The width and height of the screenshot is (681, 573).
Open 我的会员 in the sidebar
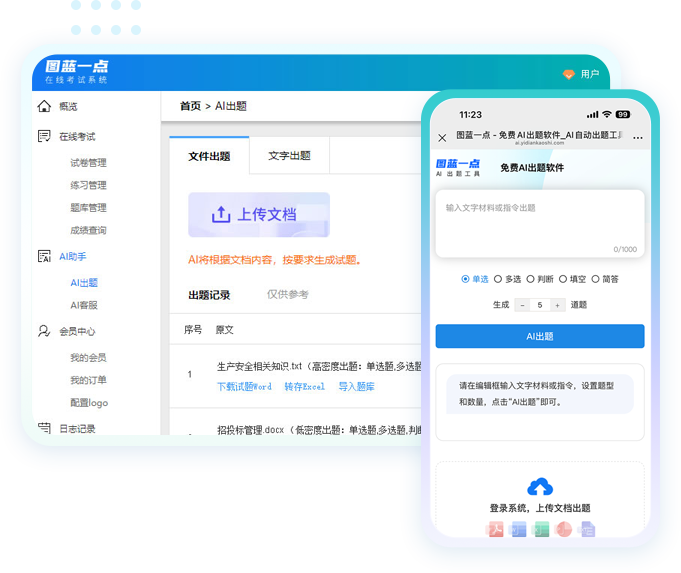(89, 358)
